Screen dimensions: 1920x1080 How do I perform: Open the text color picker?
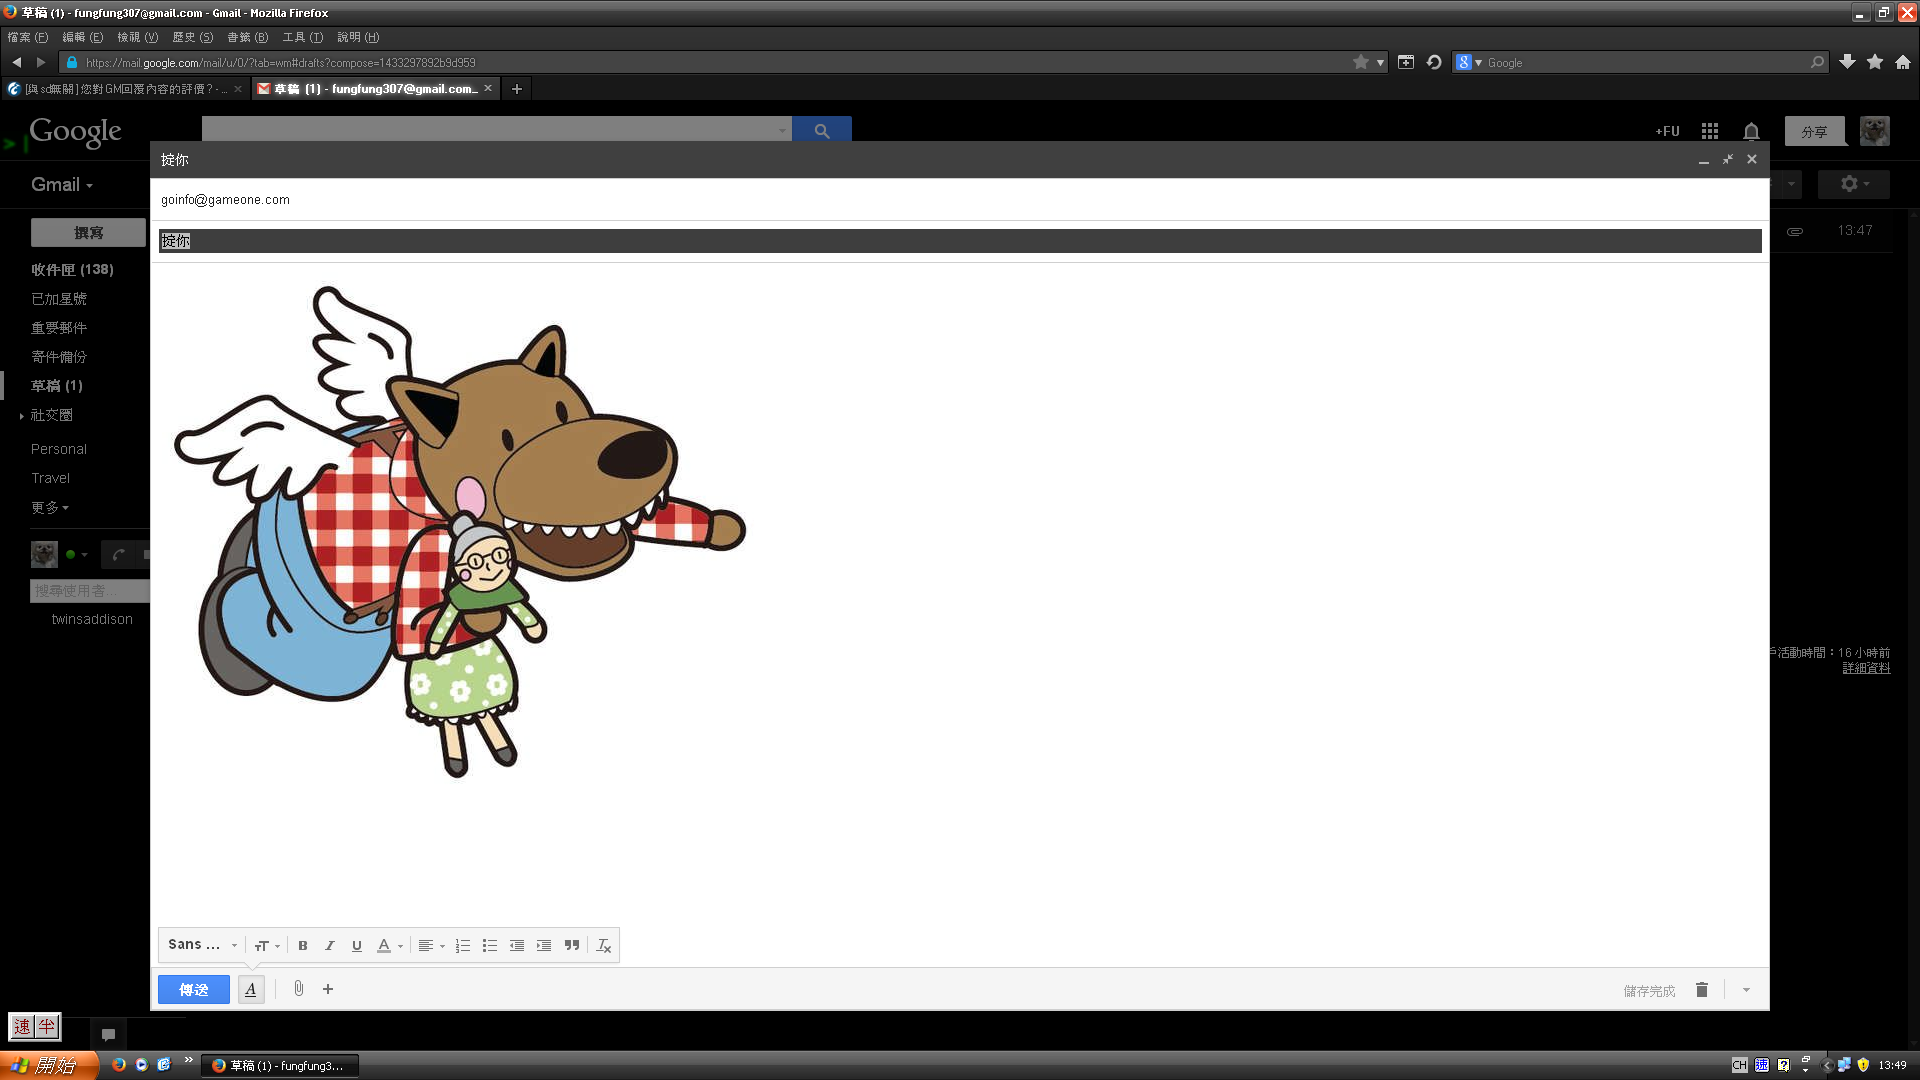(x=389, y=945)
